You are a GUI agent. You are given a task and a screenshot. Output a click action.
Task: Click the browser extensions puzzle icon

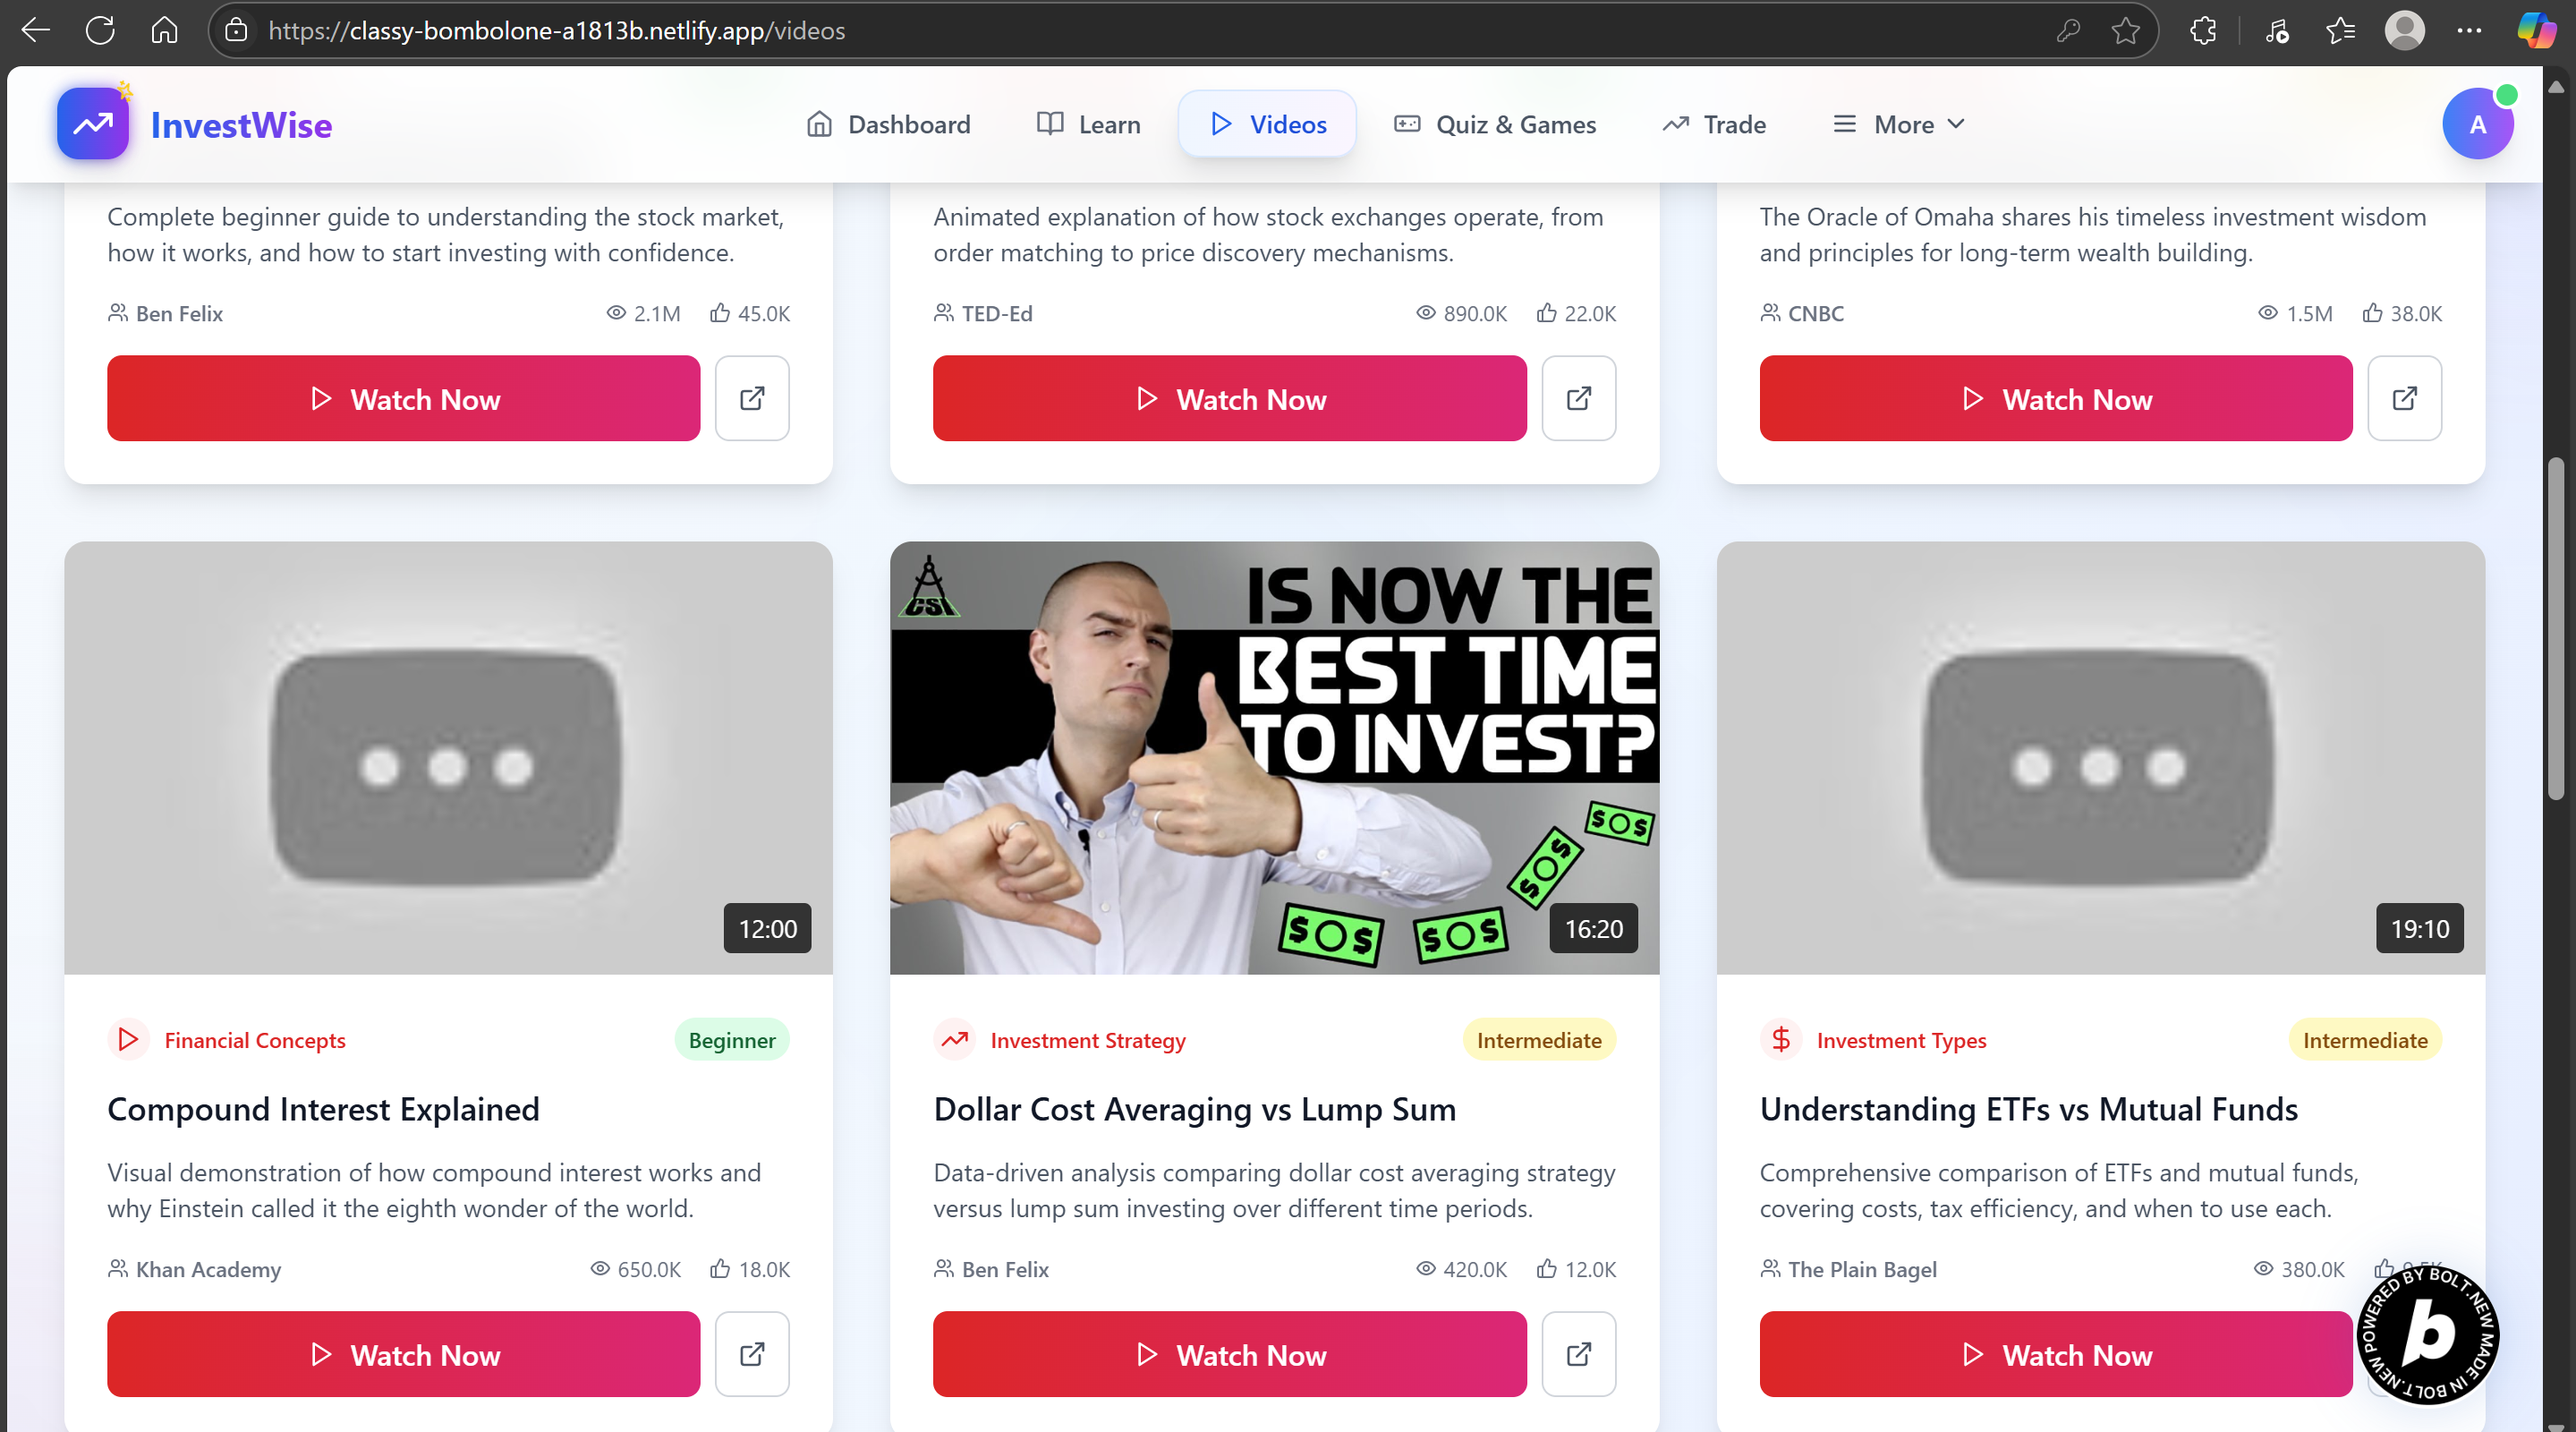[2202, 31]
